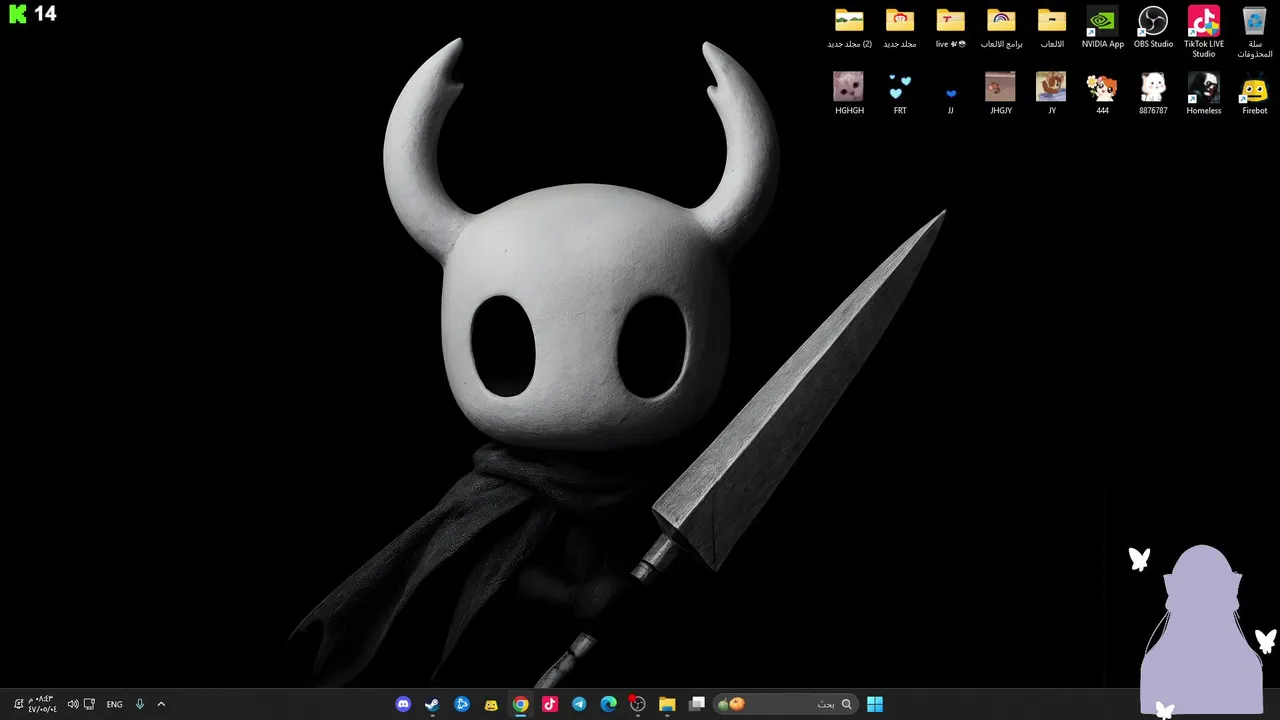Open Google Chrome from the taskbar

click(520, 704)
